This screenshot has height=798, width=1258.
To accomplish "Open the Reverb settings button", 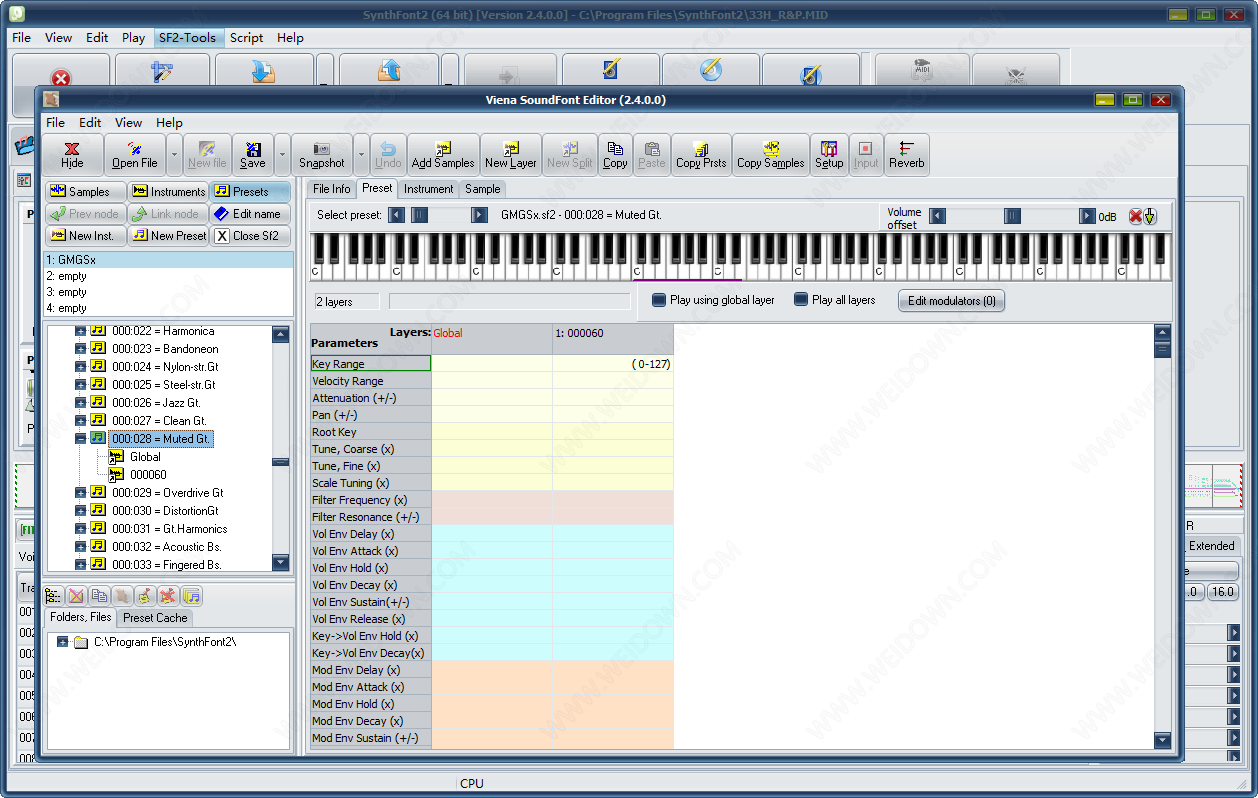I will tap(907, 155).
